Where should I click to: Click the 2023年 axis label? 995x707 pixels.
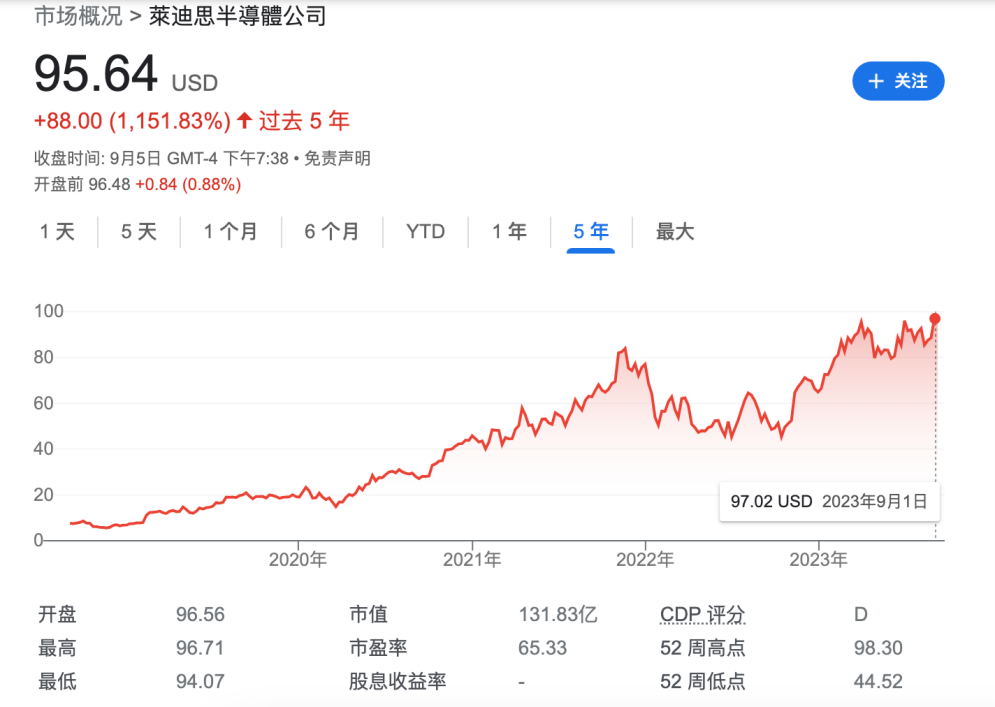point(819,560)
